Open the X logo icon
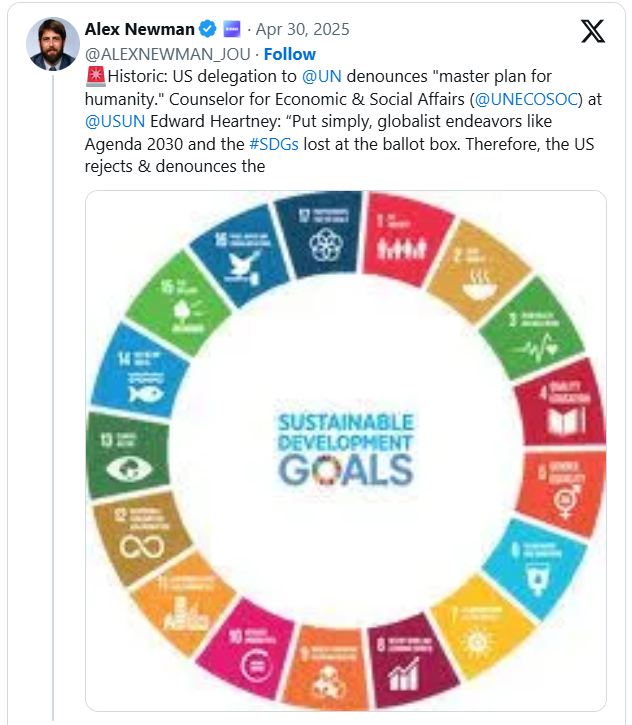This screenshot has width=632, height=725. pyautogui.click(x=593, y=31)
